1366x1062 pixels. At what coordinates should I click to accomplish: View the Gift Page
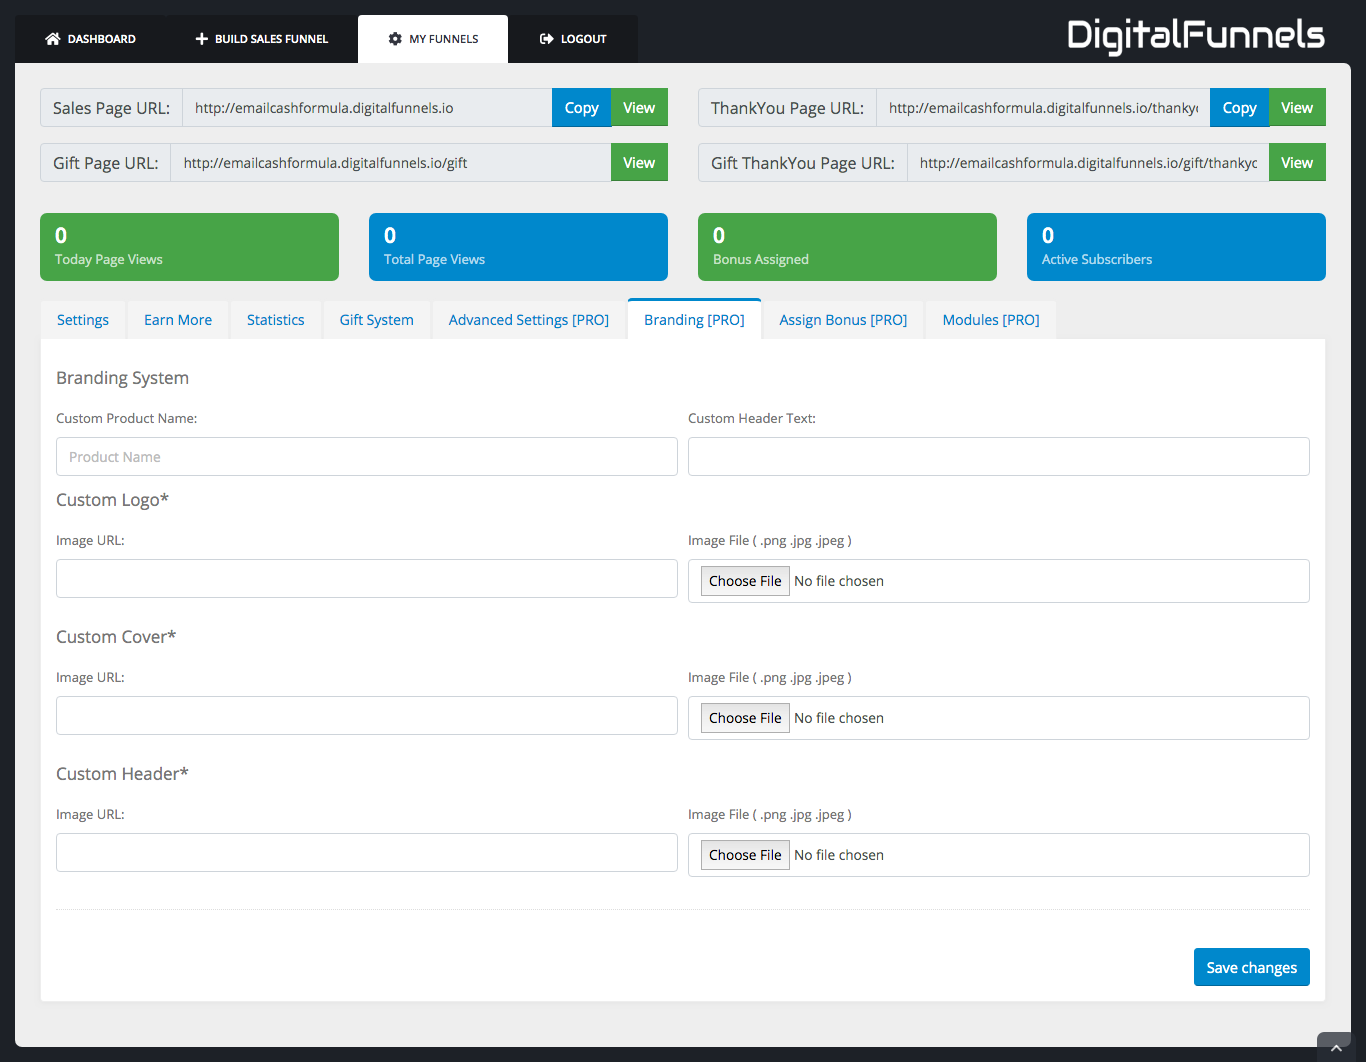[639, 163]
